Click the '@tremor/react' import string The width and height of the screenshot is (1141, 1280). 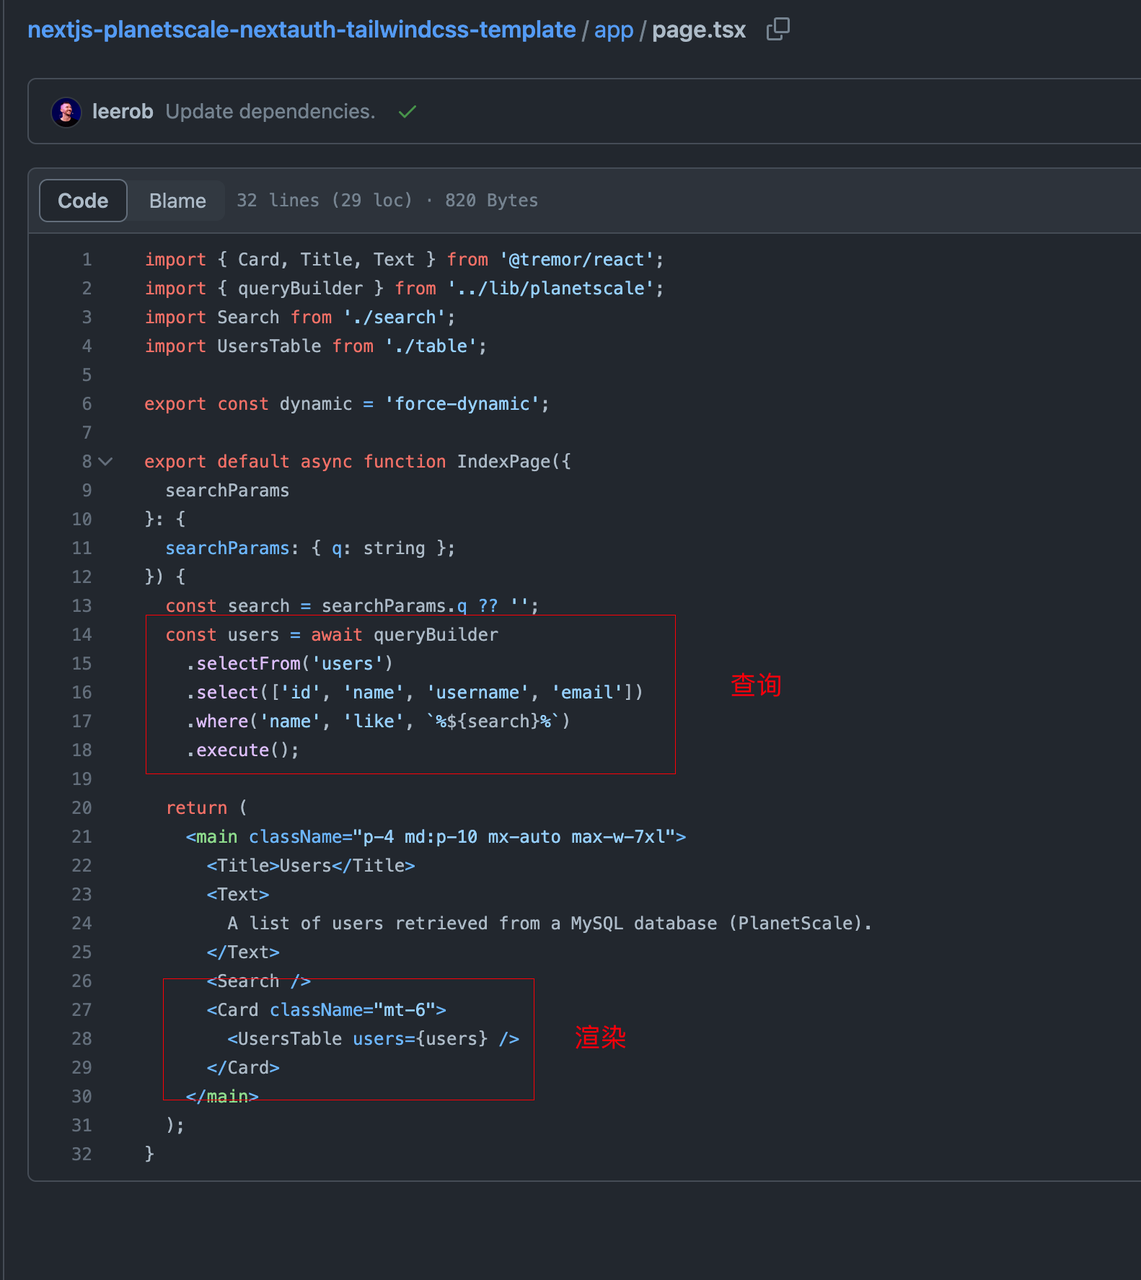[576, 260]
